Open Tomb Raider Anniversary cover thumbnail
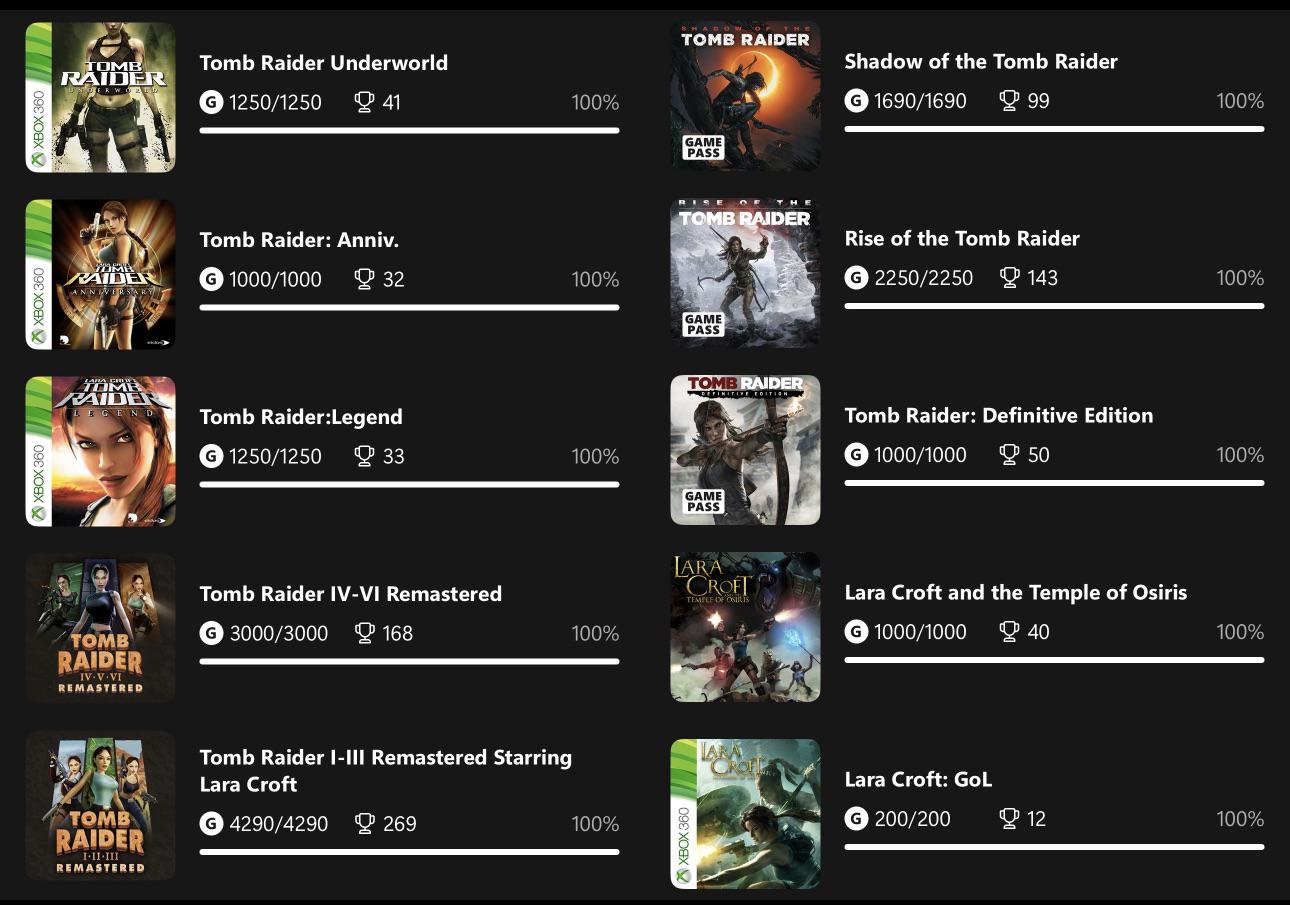Image resolution: width=1290 pixels, height=905 pixels. pyautogui.click(x=100, y=274)
